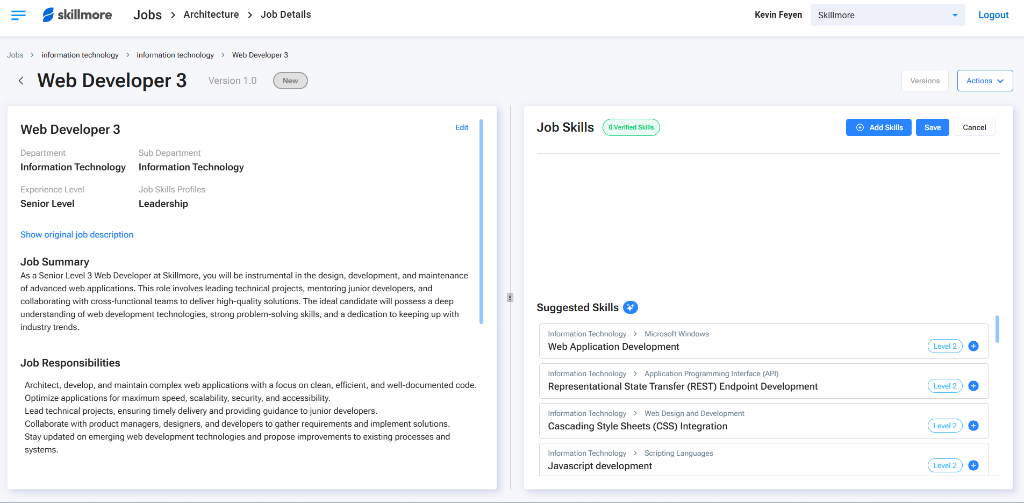Click the Add Skills button
The image size is (1024, 503).
tap(878, 127)
